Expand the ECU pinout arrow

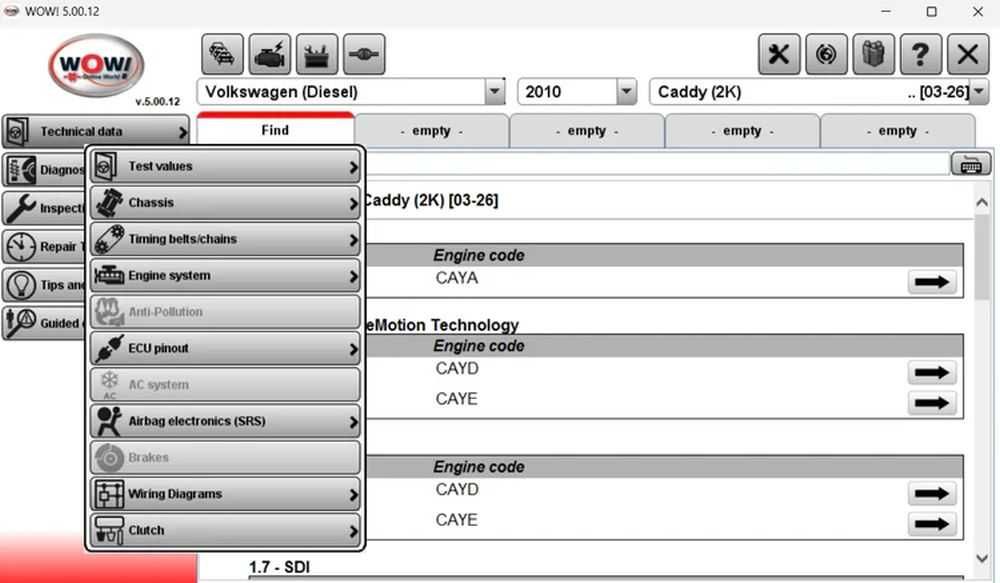pyautogui.click(x=353, y=349)
